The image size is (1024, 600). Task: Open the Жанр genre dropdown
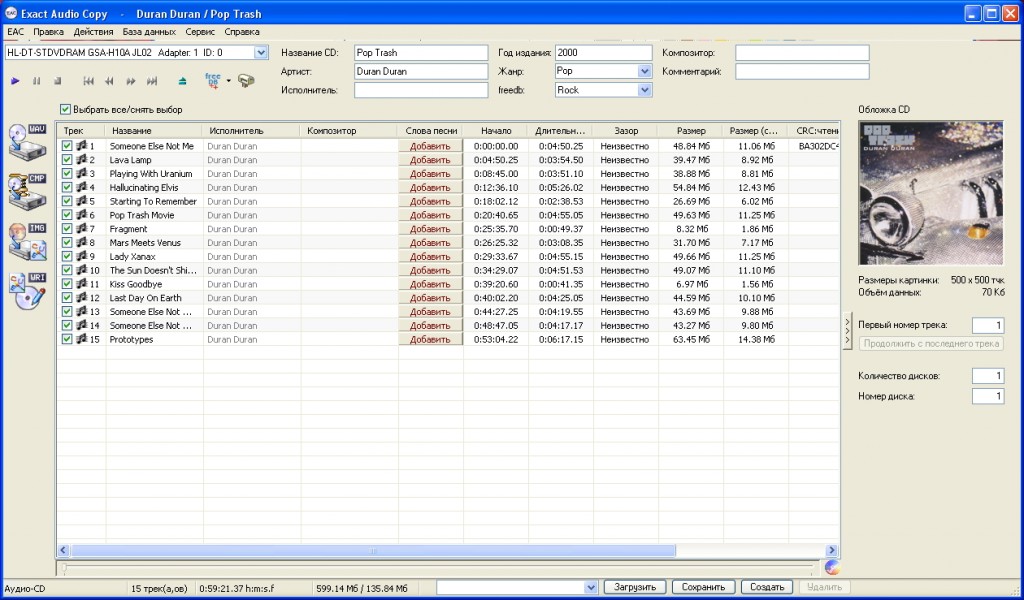(645, 71)
